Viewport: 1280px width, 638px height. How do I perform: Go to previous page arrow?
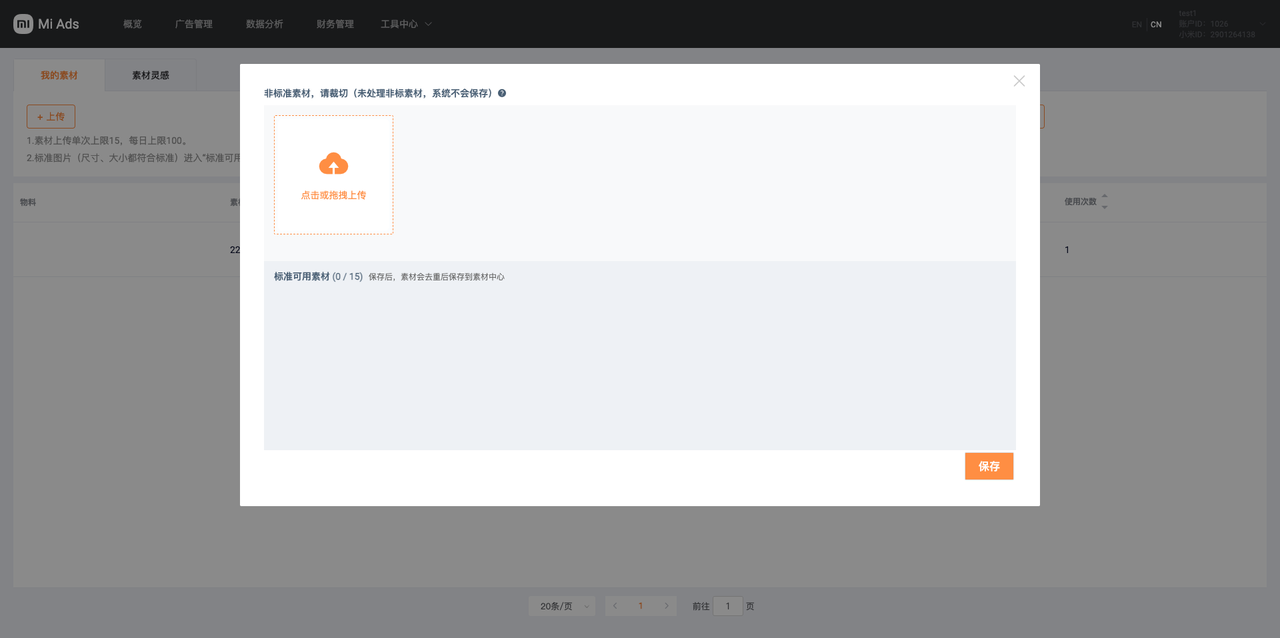pyautogui.click(x=615, y=606)
